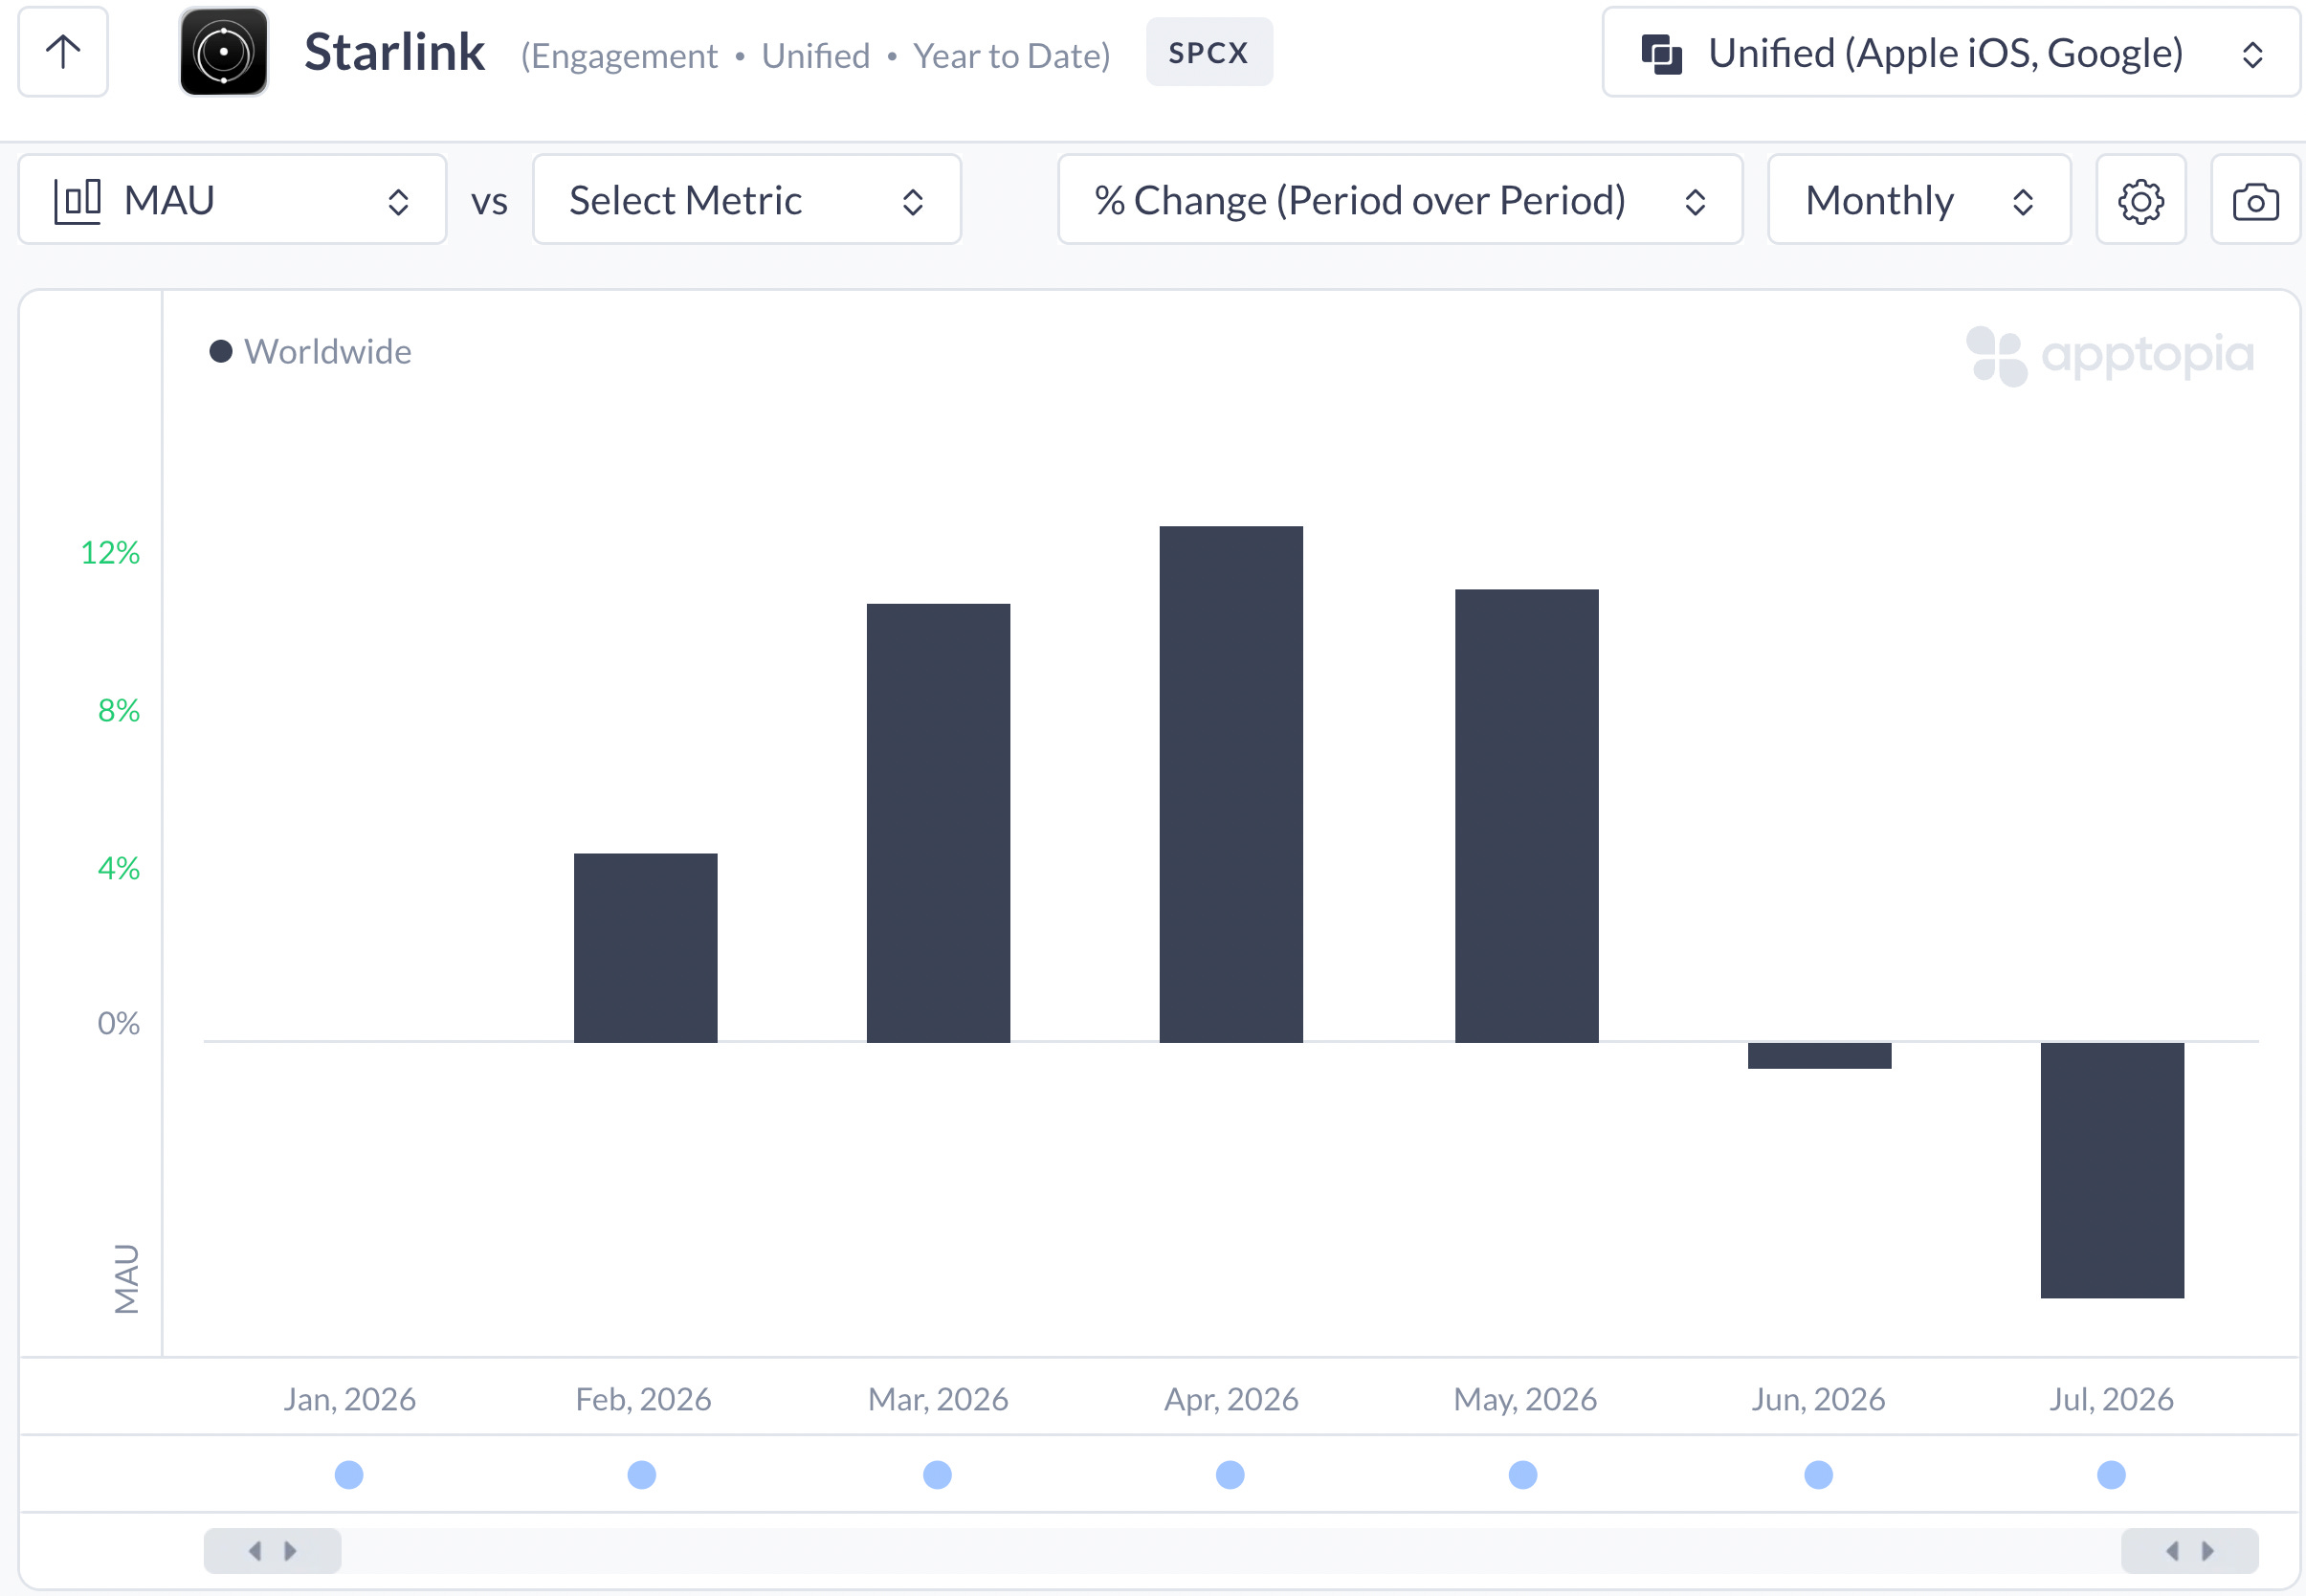Open the Monthly interval dropdown

(1919, 200)
